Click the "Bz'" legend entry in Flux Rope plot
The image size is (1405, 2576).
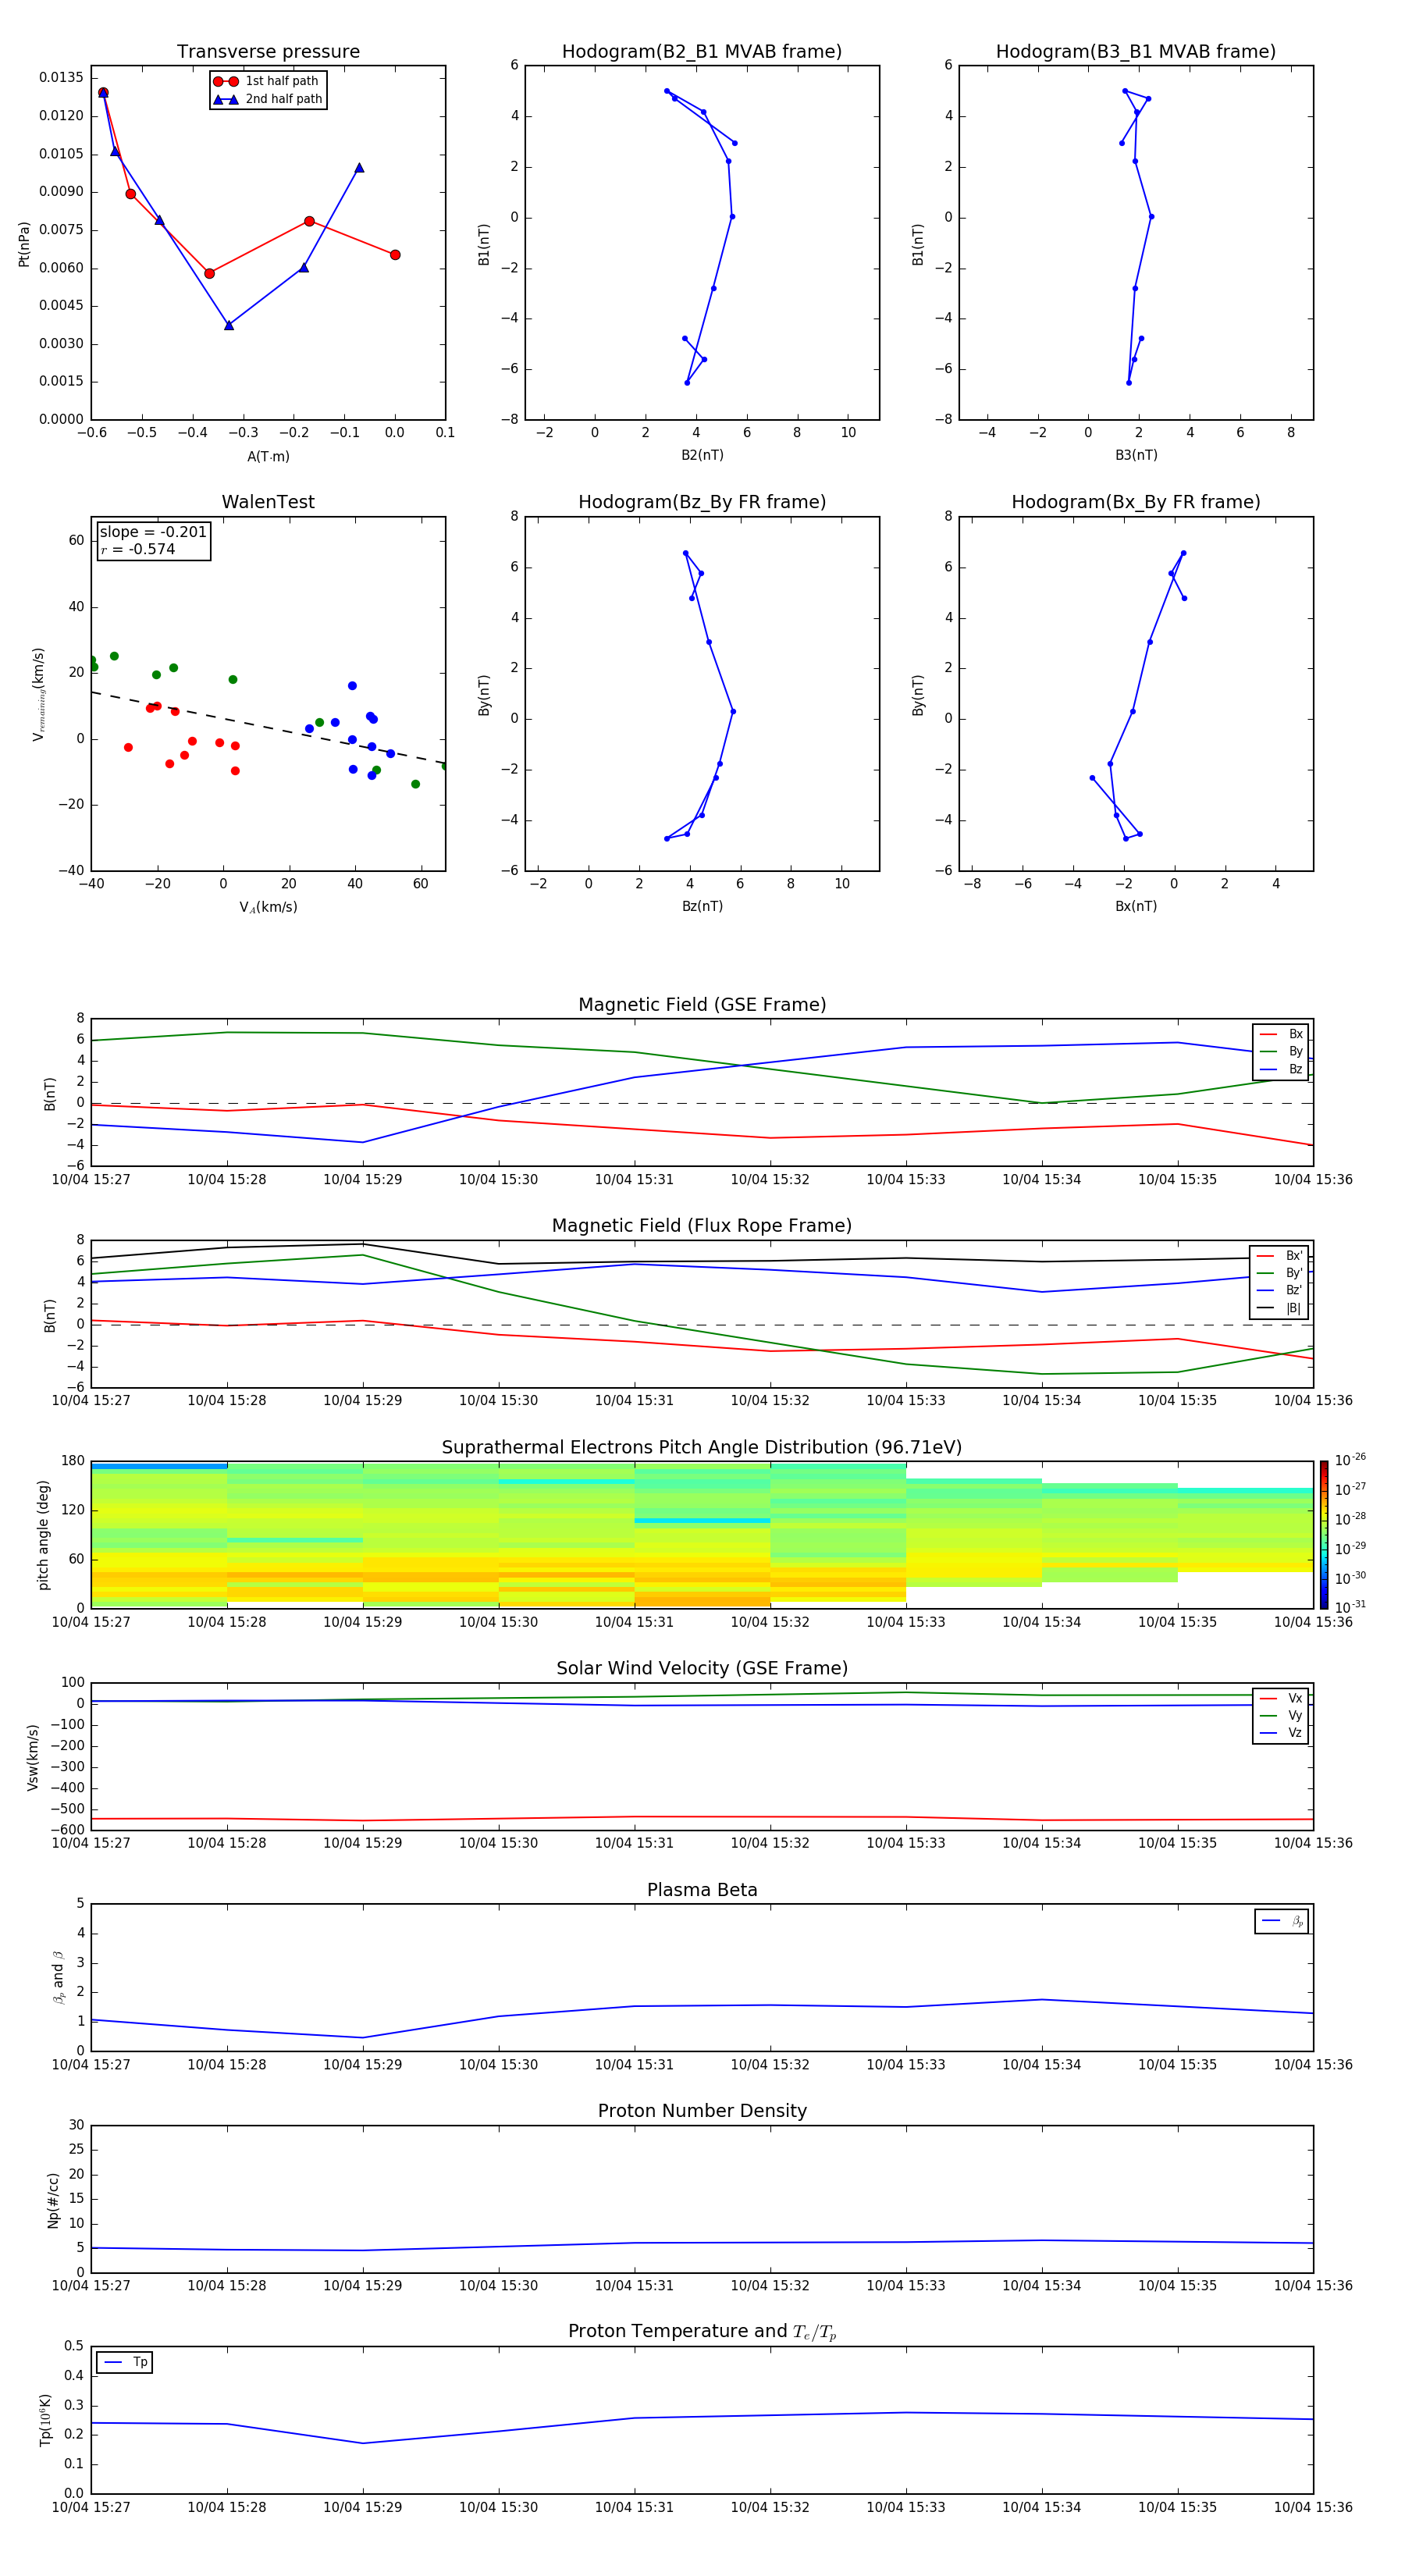point(1279,1290)
